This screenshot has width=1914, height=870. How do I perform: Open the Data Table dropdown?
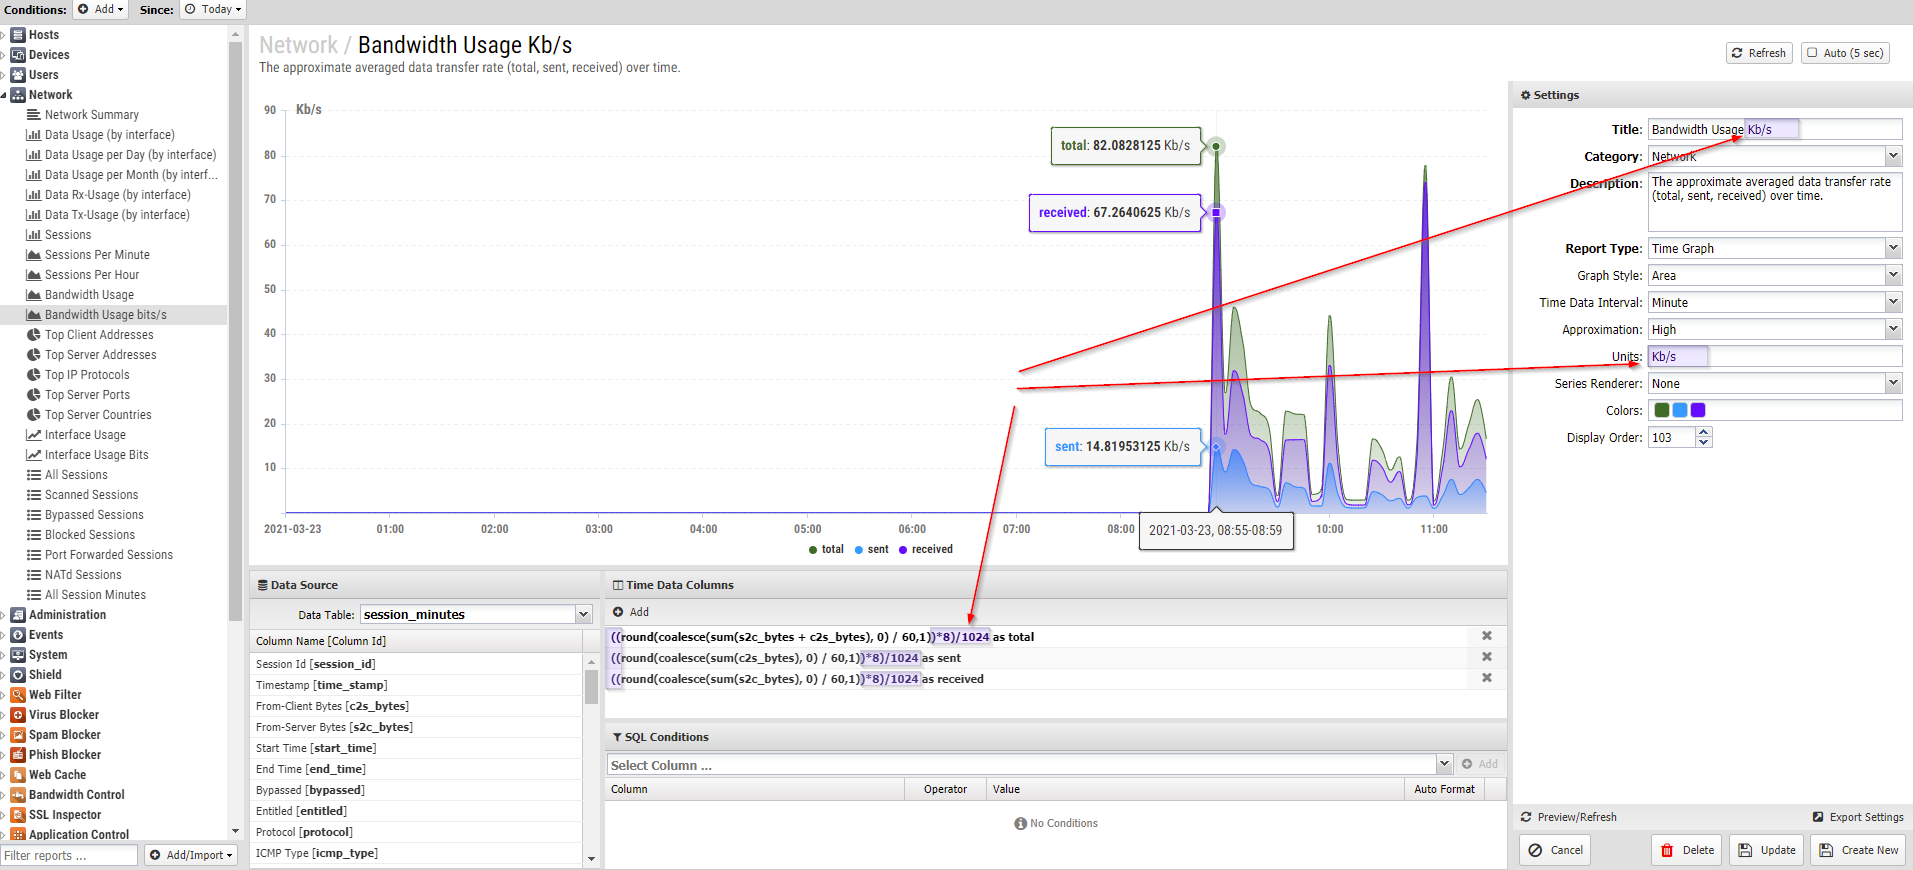584,614
